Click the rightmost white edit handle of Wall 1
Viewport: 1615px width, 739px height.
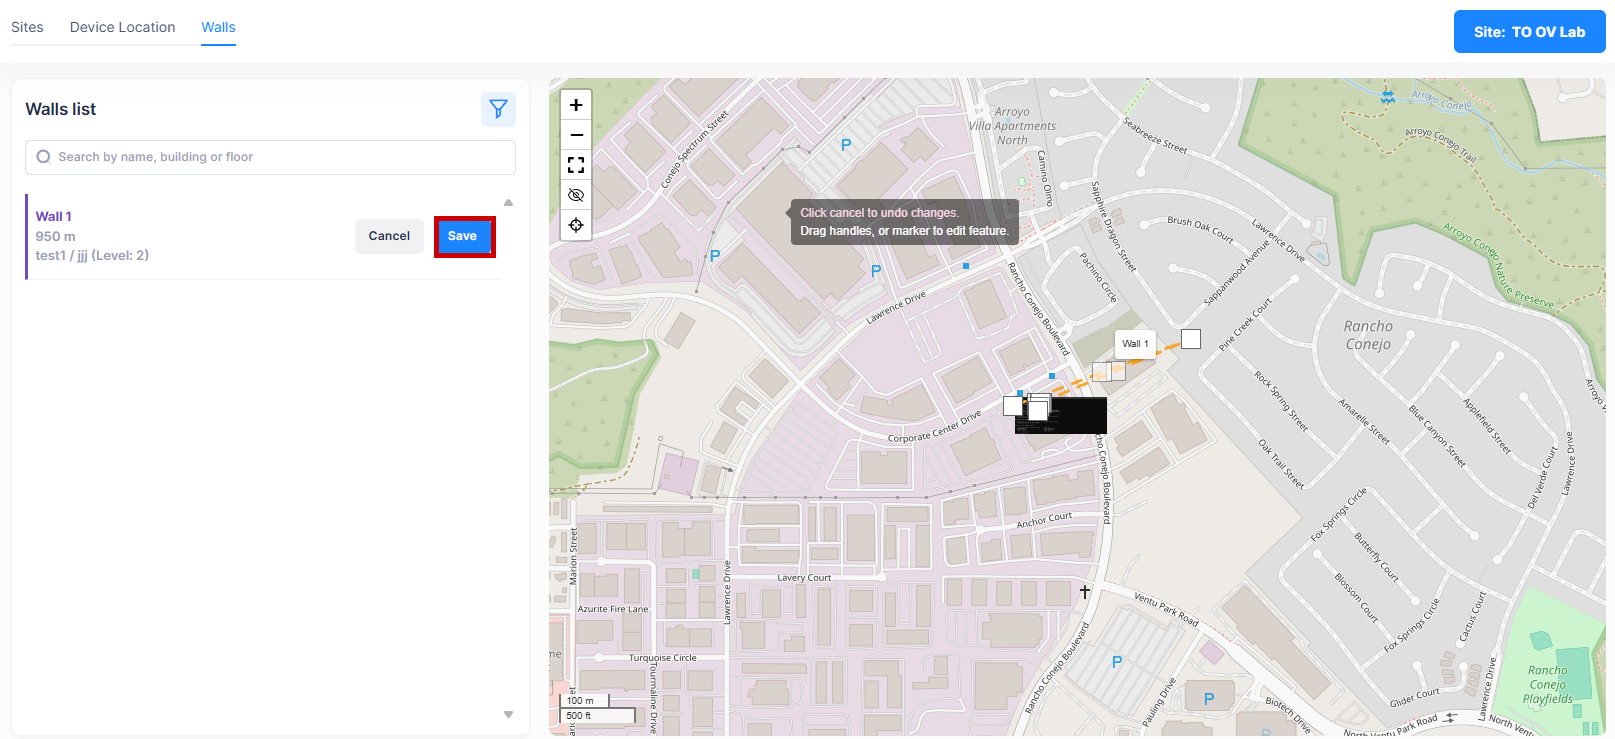1190,339
